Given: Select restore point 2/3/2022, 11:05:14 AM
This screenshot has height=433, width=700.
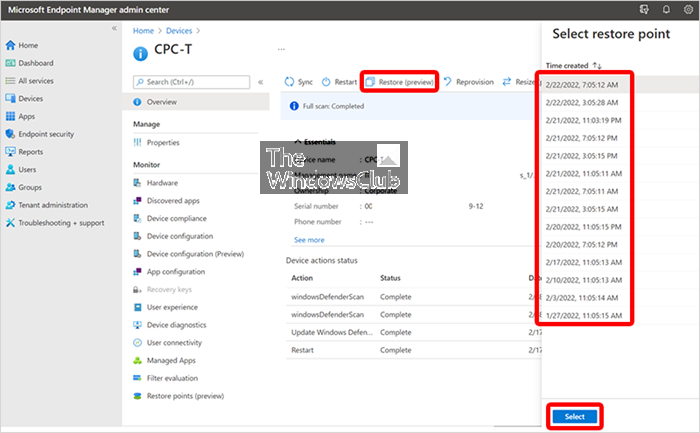Looking at the screenshot, I should [621, 298].
